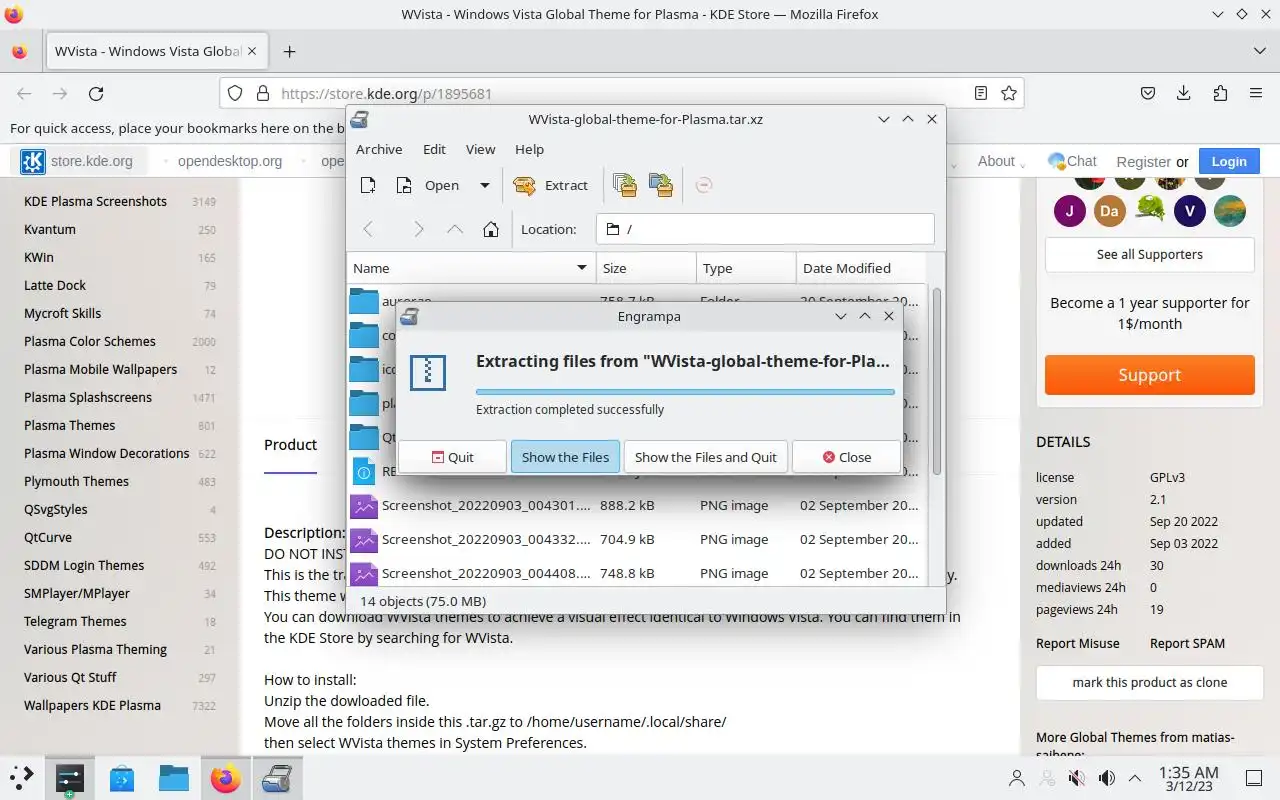
Task: Select Screenshot_20220903_004332 file row
Action: click(636, 539)
